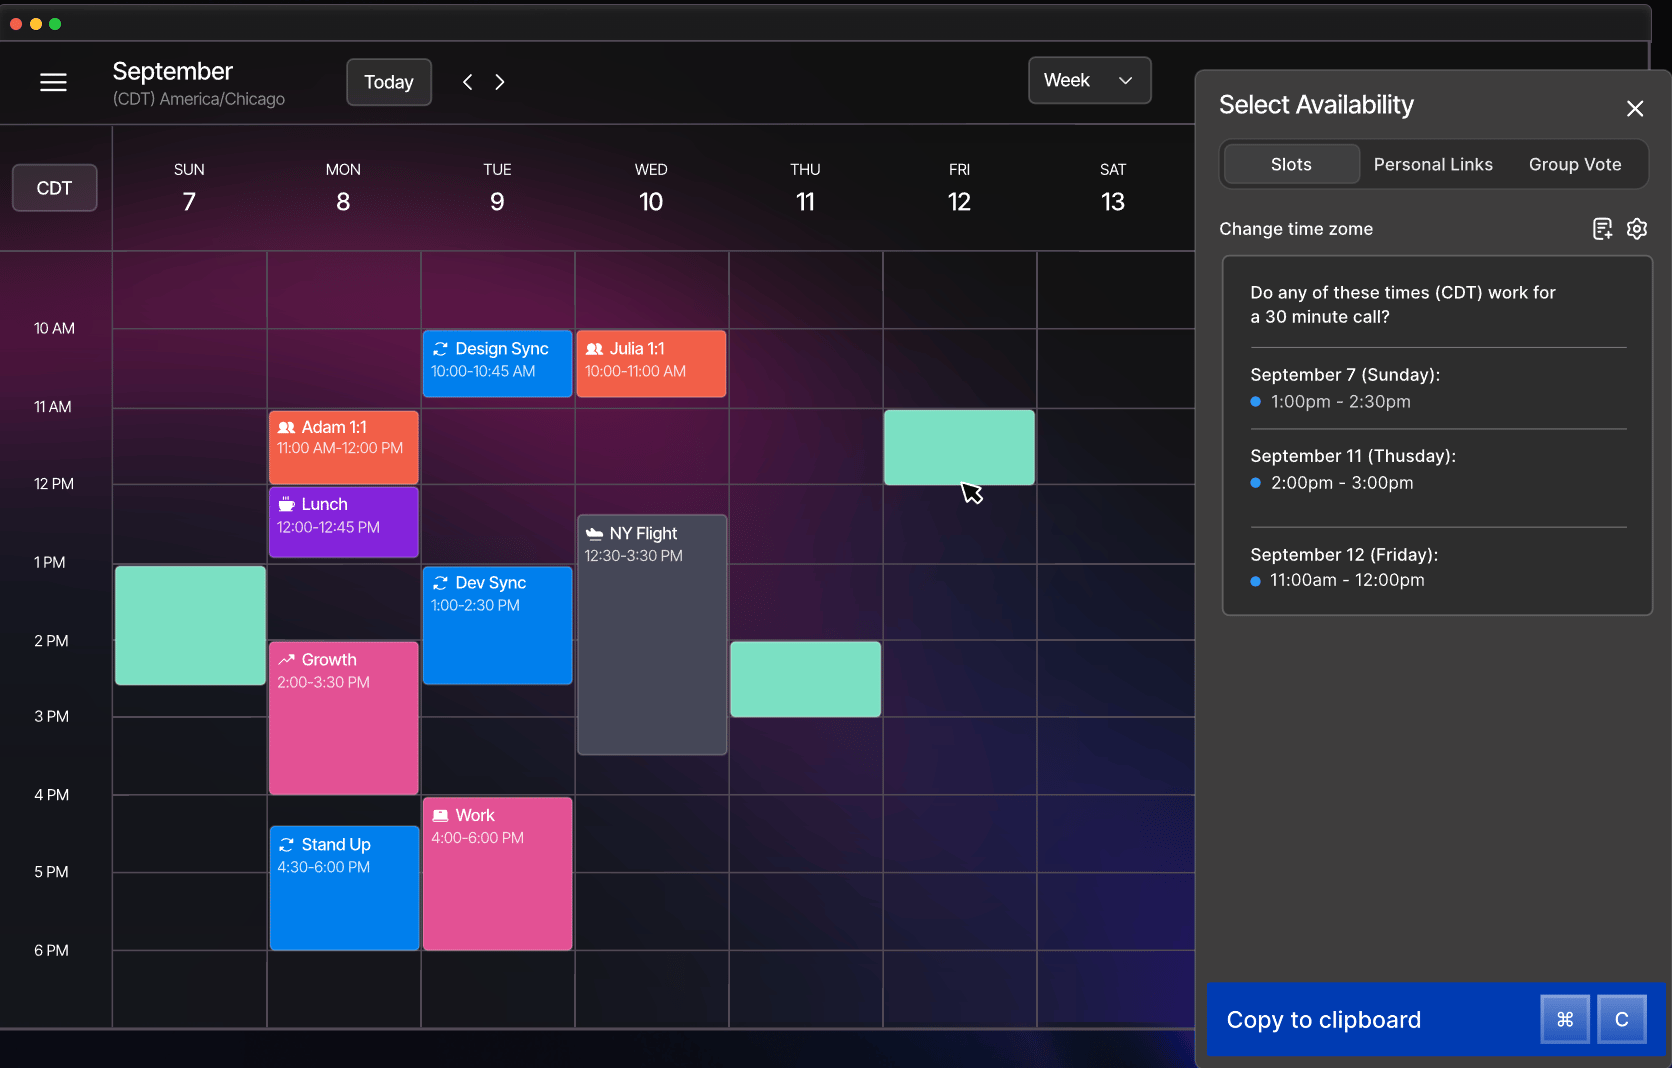Click the Today button
The width and height of the screenshot is (1672, 1068).
pos(389,82)
